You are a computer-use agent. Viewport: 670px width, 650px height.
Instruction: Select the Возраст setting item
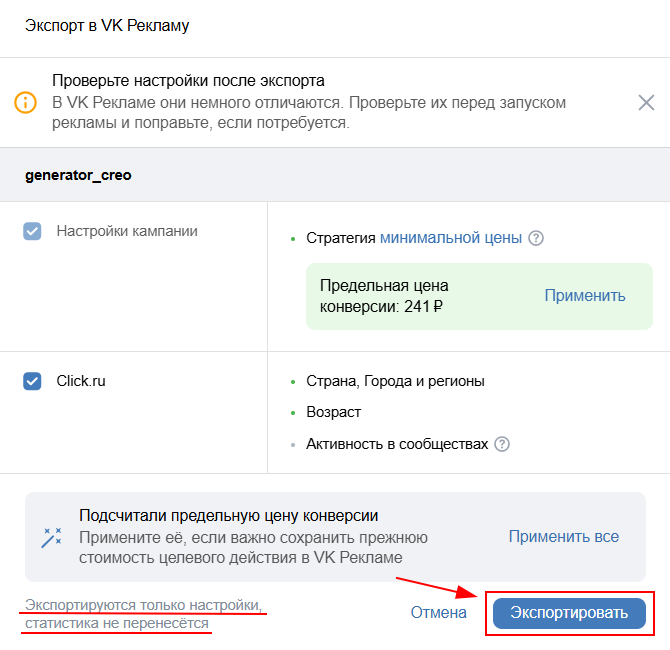pos(333,412)
